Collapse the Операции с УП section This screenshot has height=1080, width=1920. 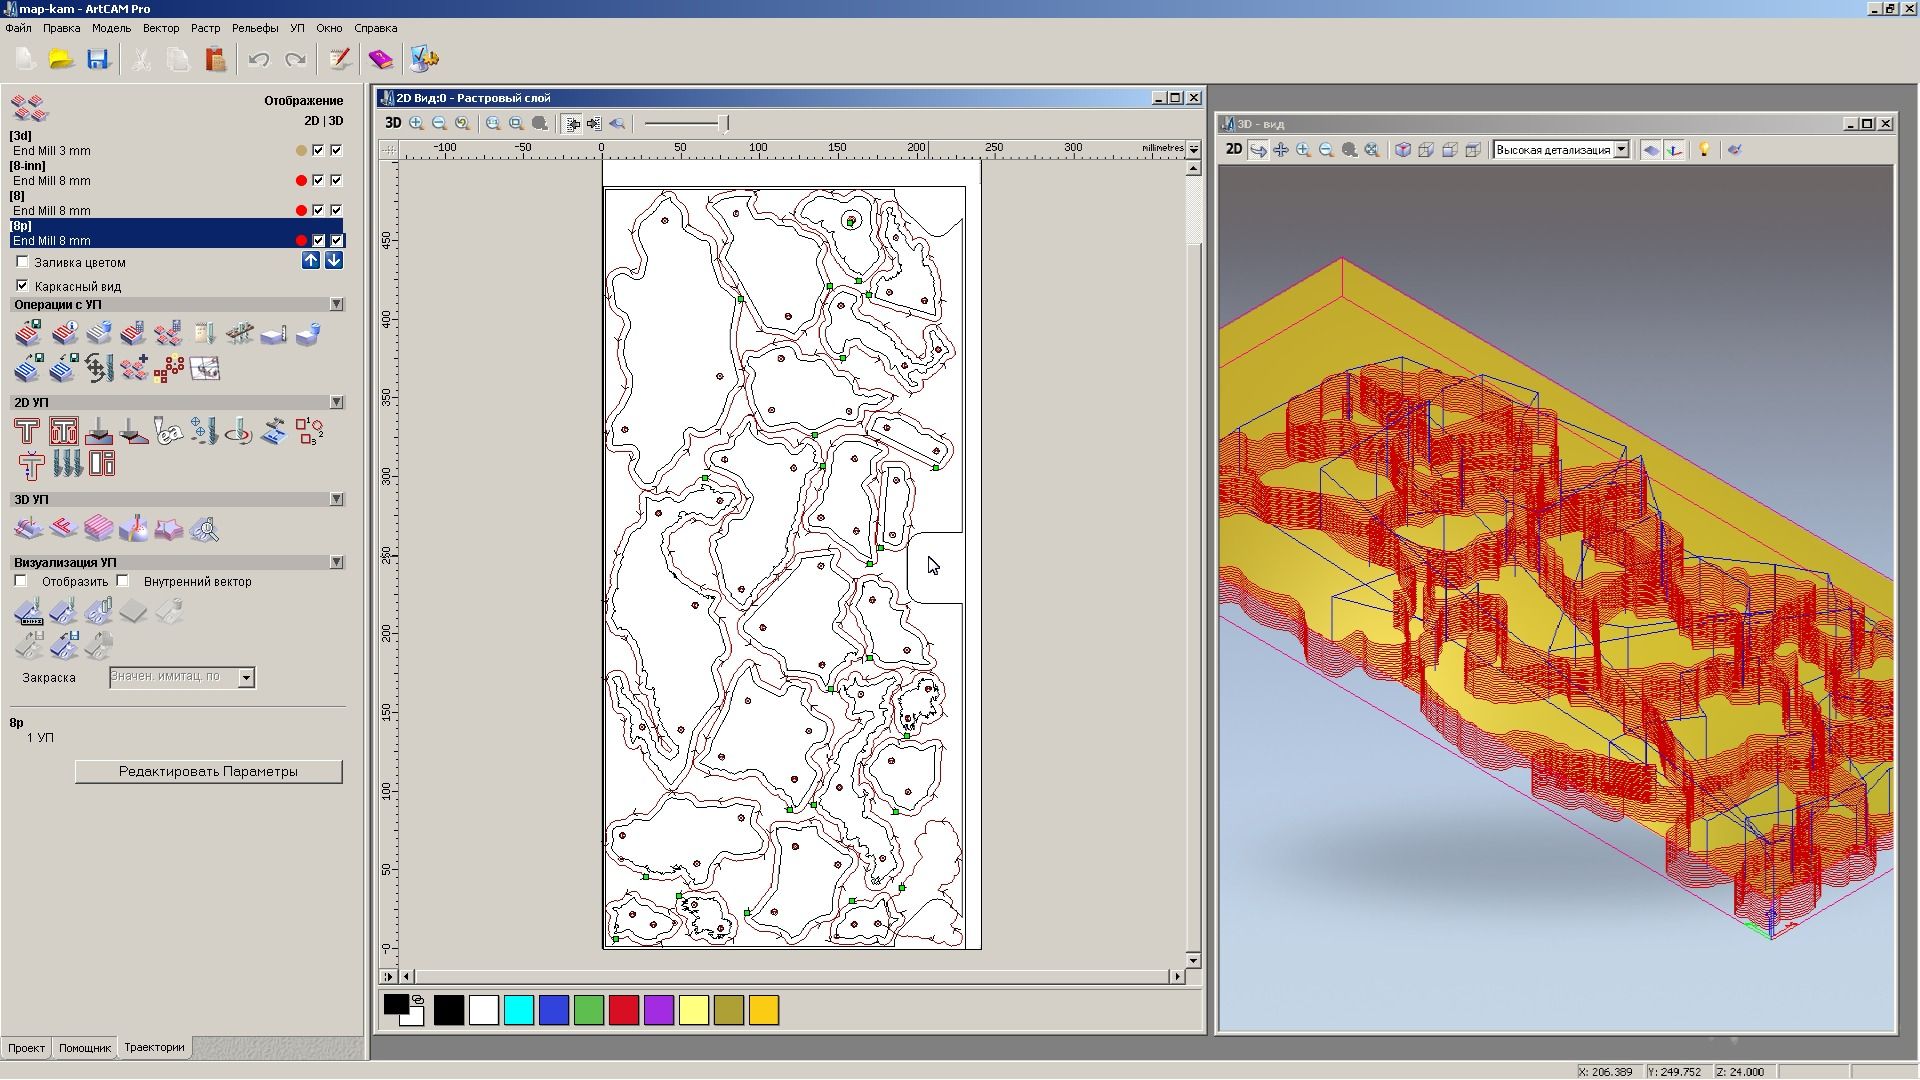(x=336, y=304)
